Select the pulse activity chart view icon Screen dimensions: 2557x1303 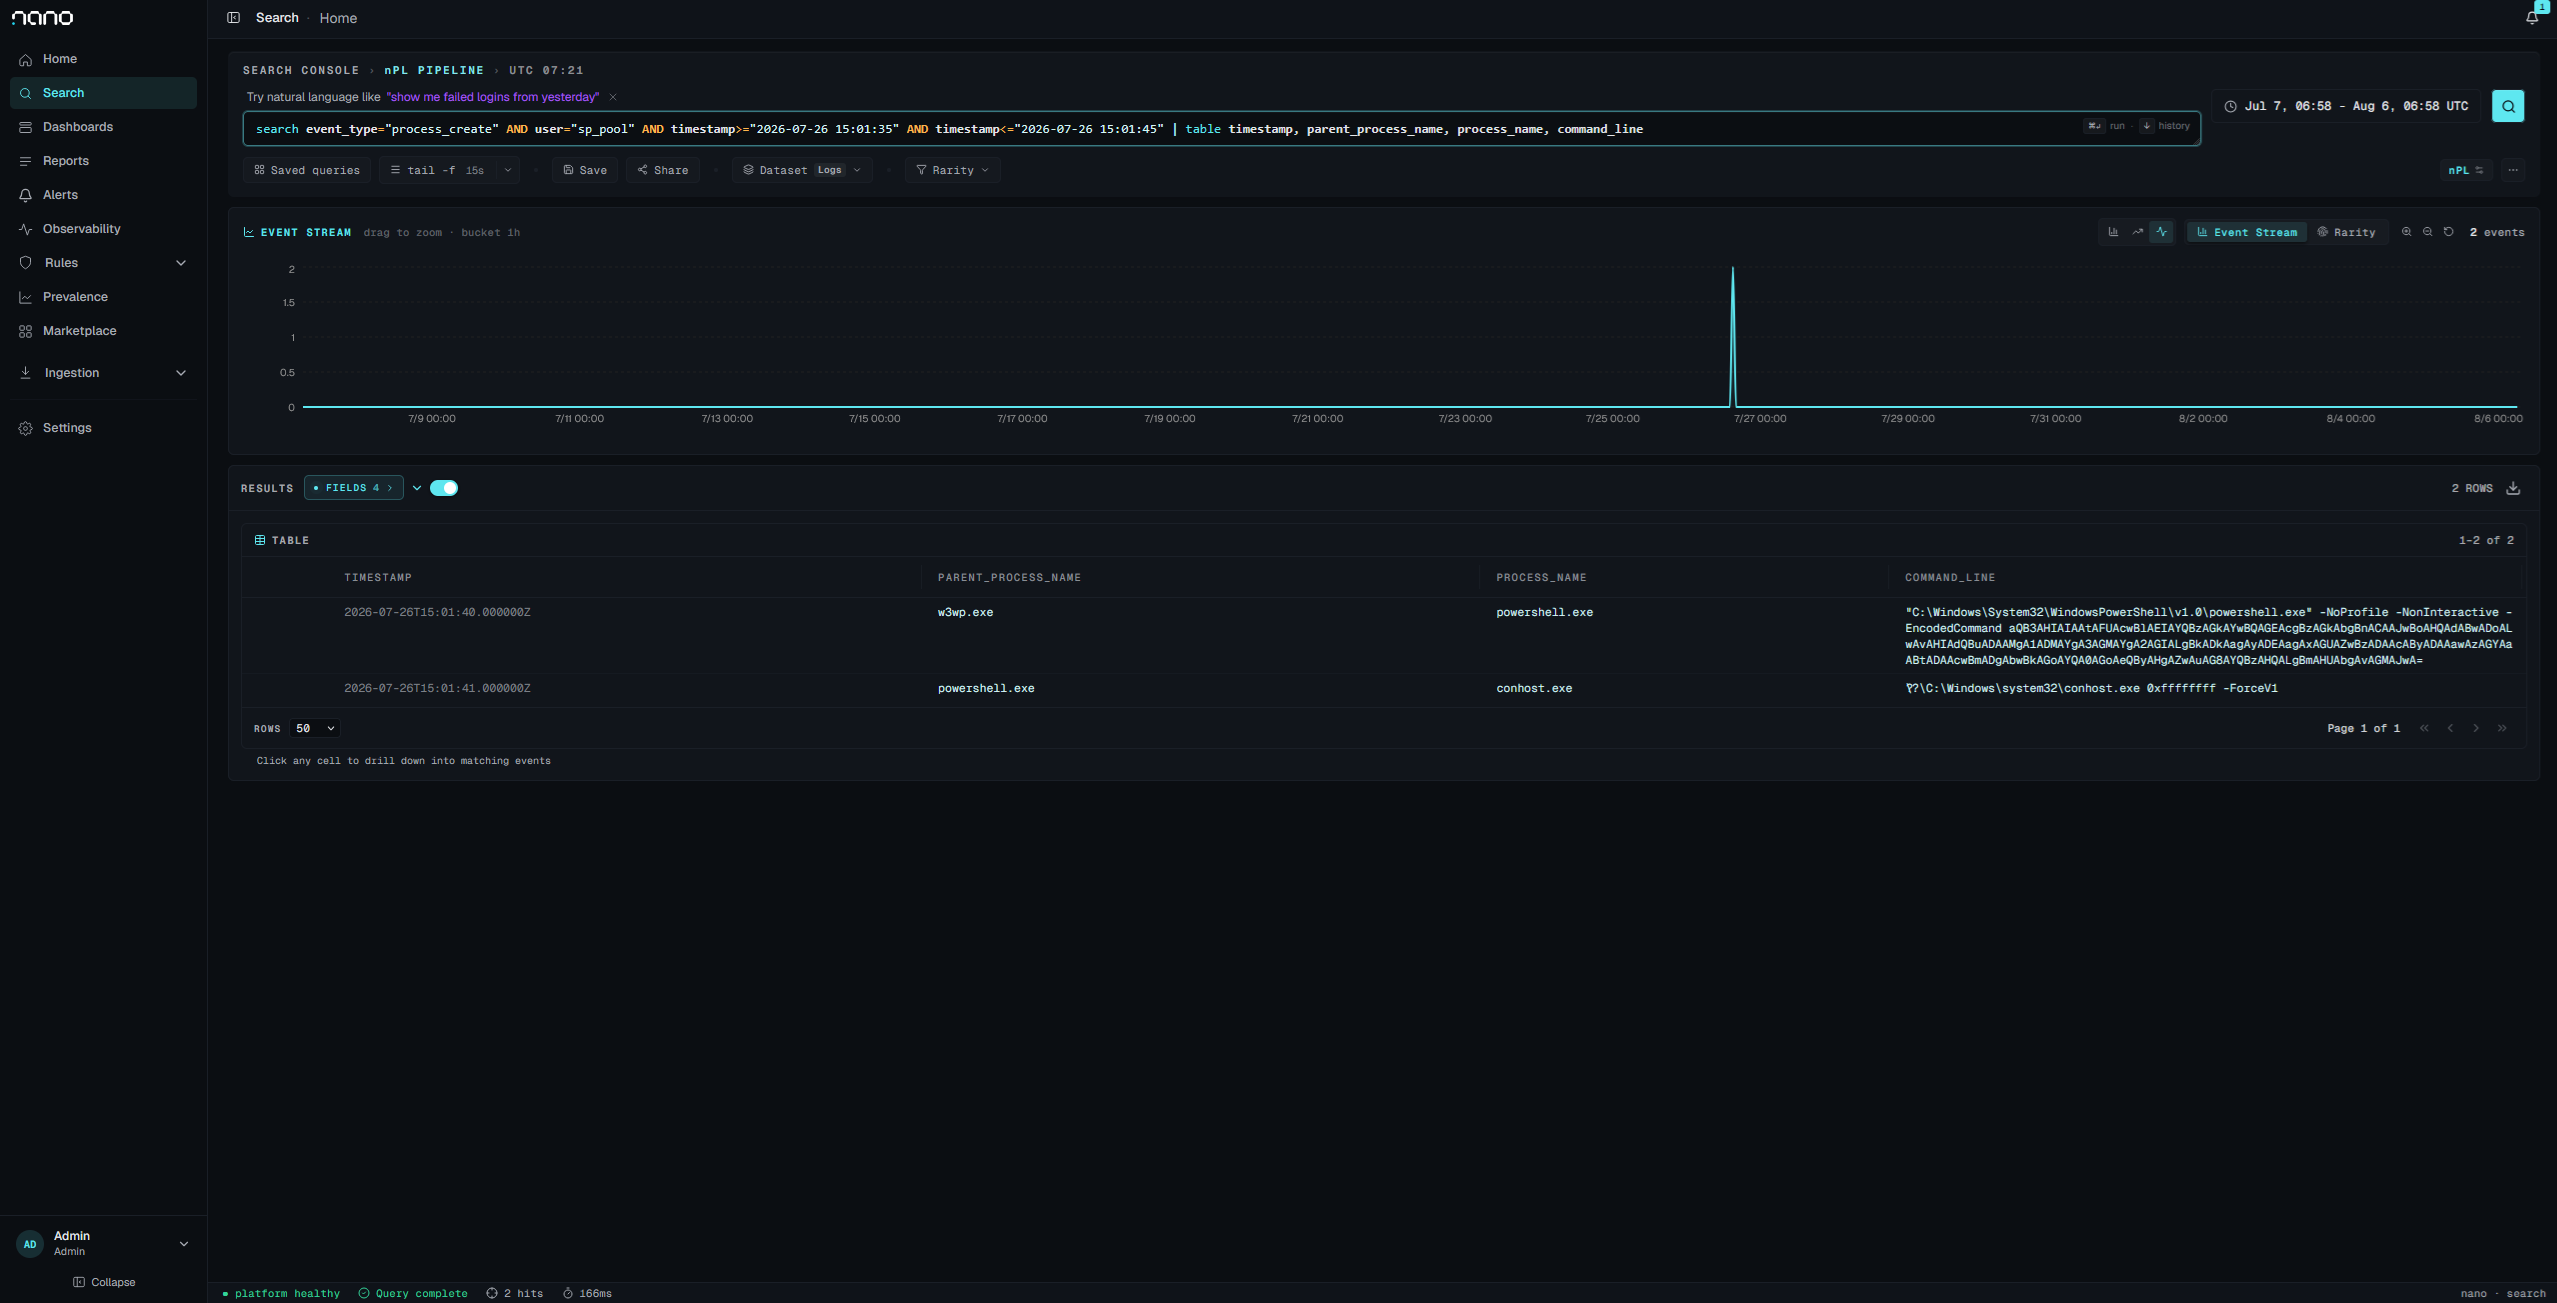tap(2162, 232)
